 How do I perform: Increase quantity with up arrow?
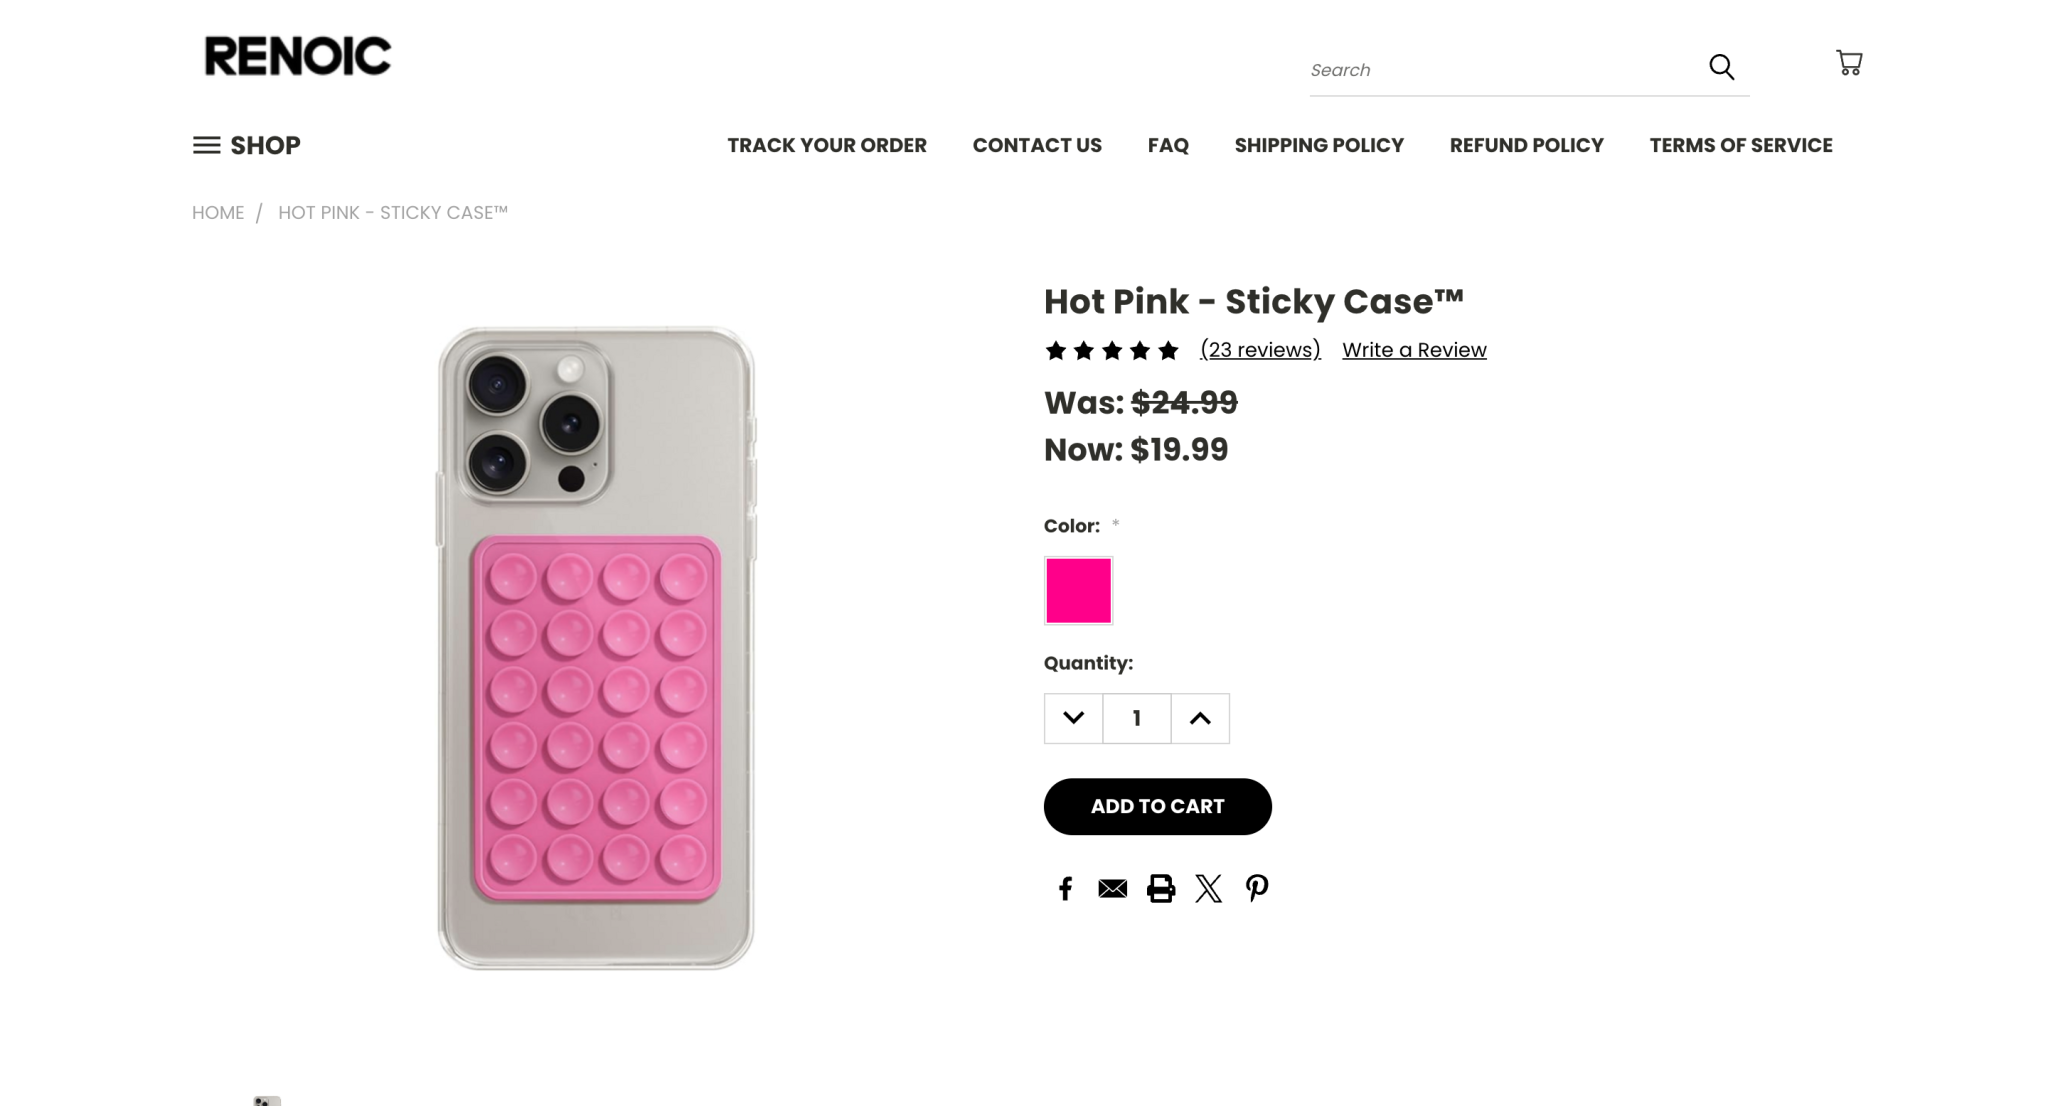tap(1200, 718)
